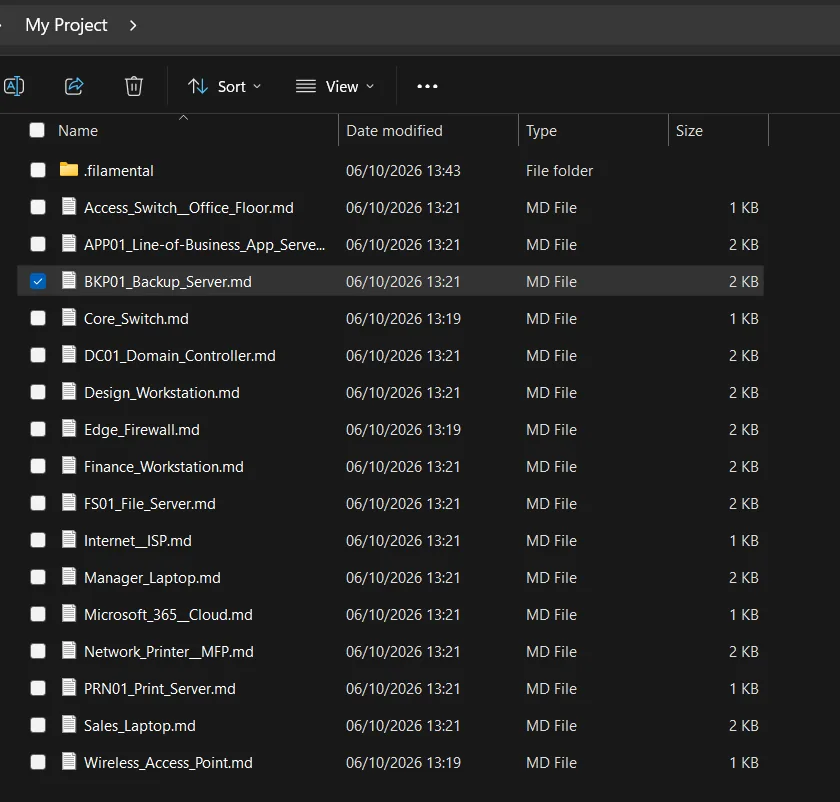840x802 pixels.
Task: Check the box for FS01_File_Server.md
Action: click(38, 503)
